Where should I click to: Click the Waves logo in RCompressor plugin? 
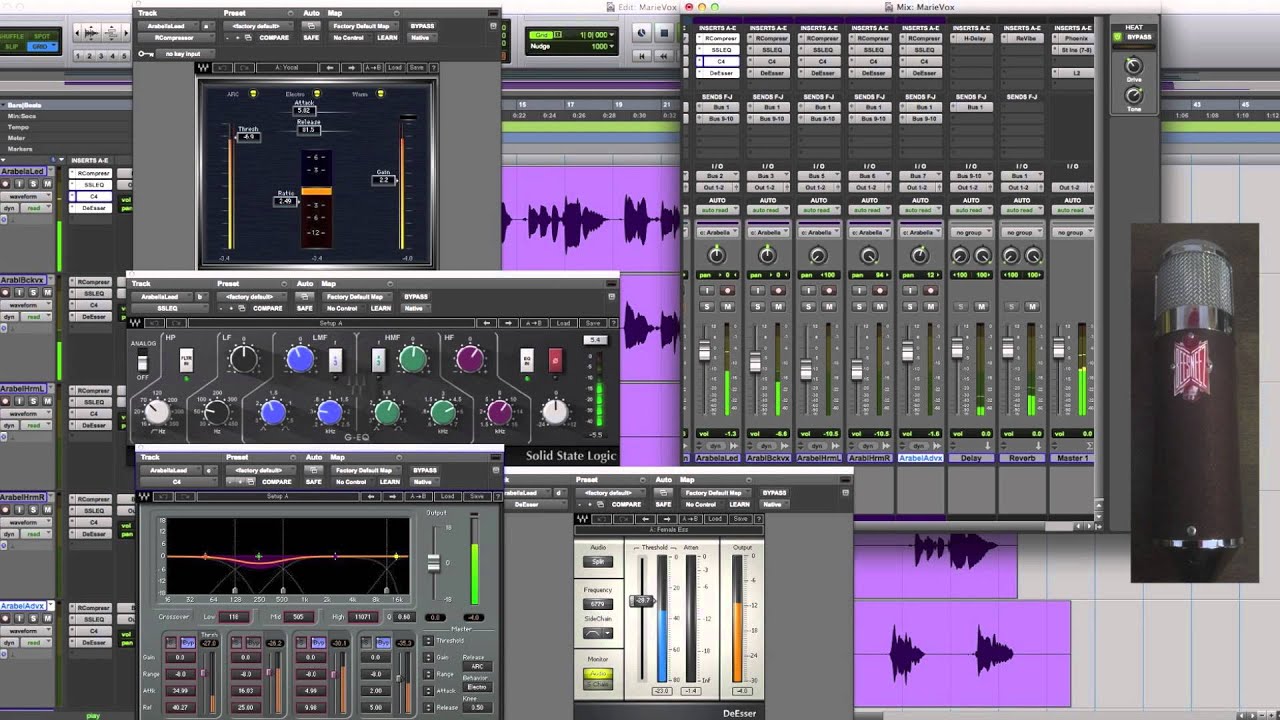coord(203,68)
